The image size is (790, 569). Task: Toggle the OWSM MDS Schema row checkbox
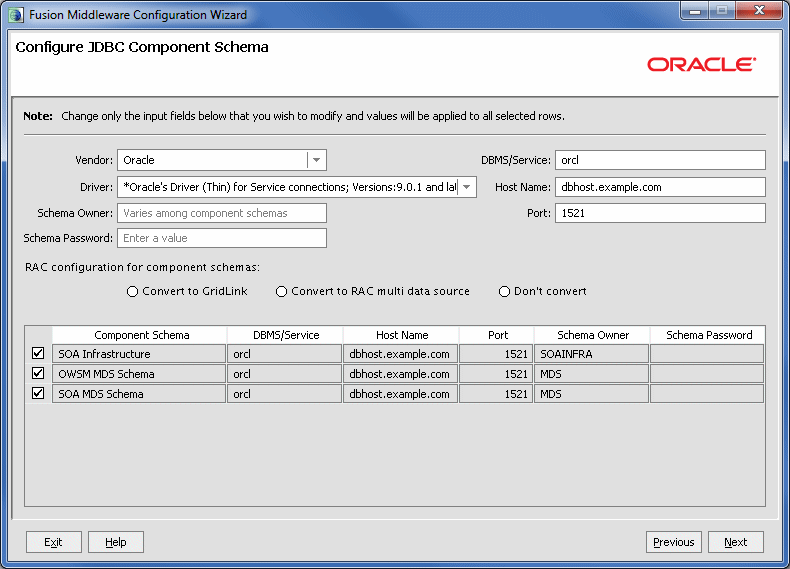(38, 373)
